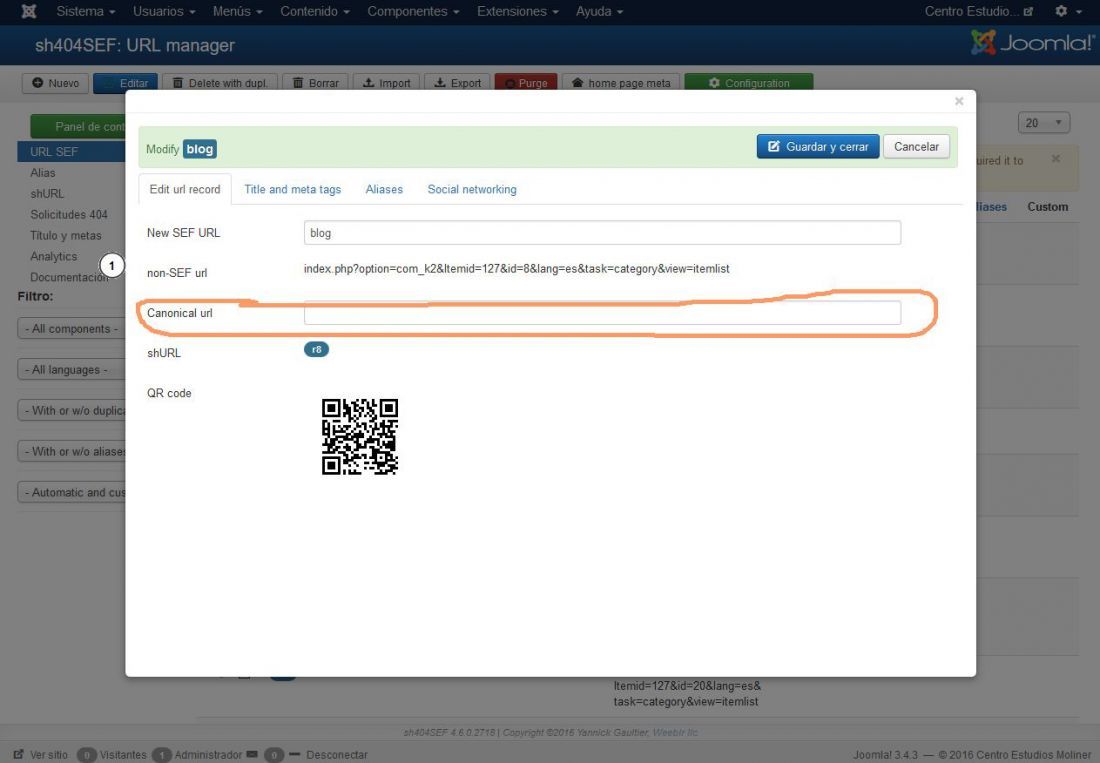Select URL SEF in the sidebar
1100x763 pixels.
pyautogui.click(x=71, y=151)
